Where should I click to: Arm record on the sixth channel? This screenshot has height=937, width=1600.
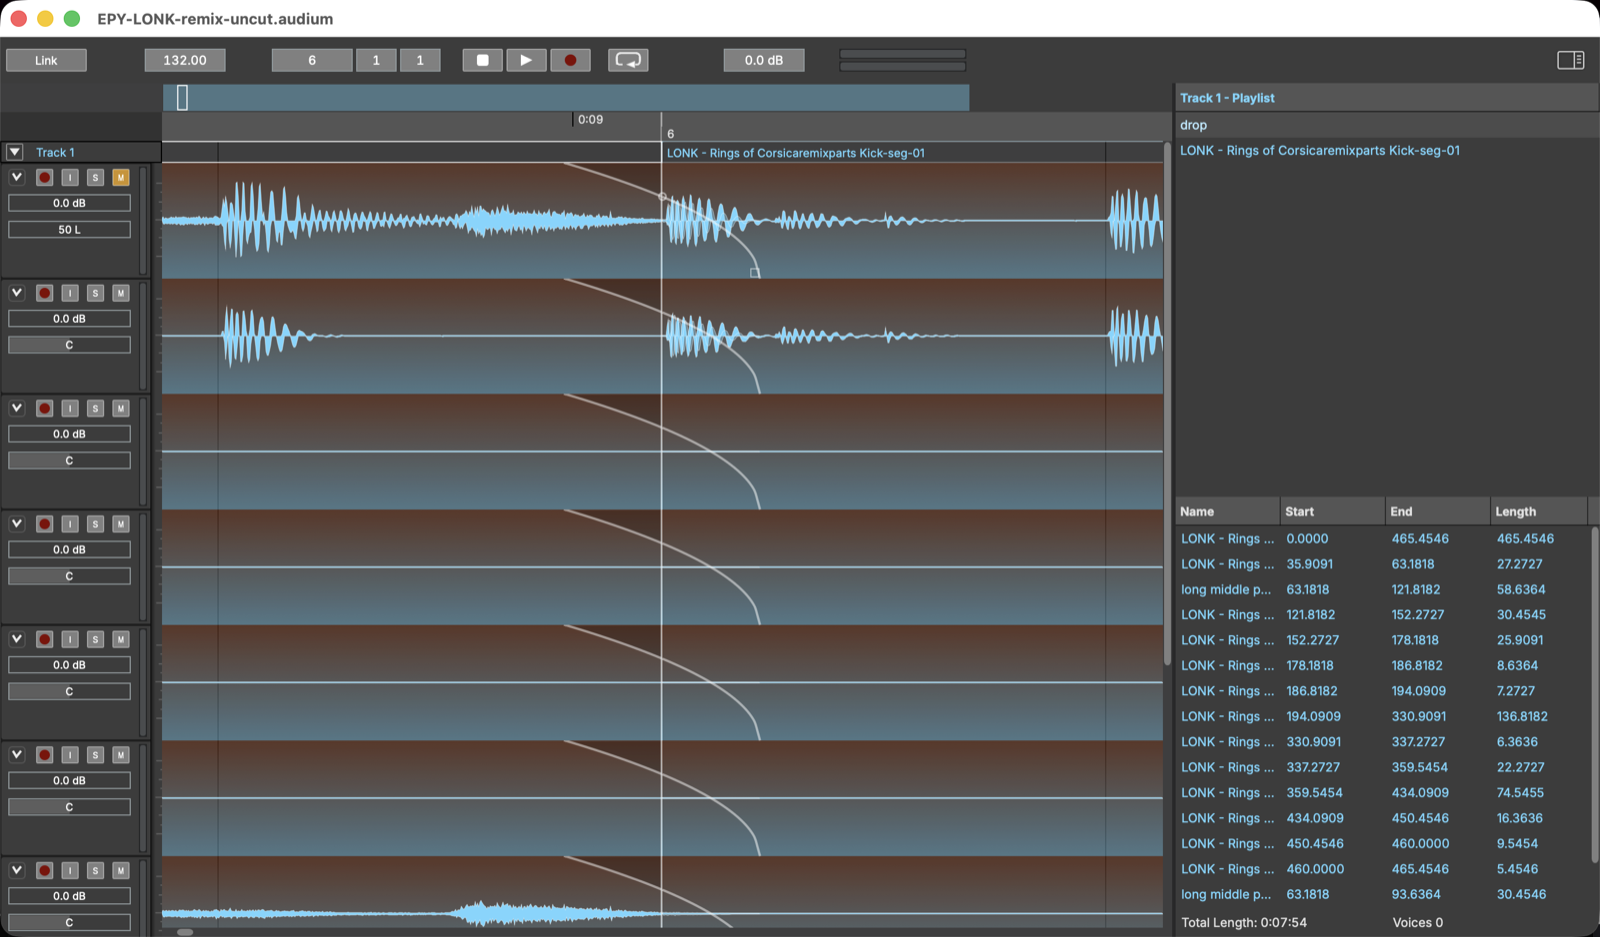click(x=44, y=755)
